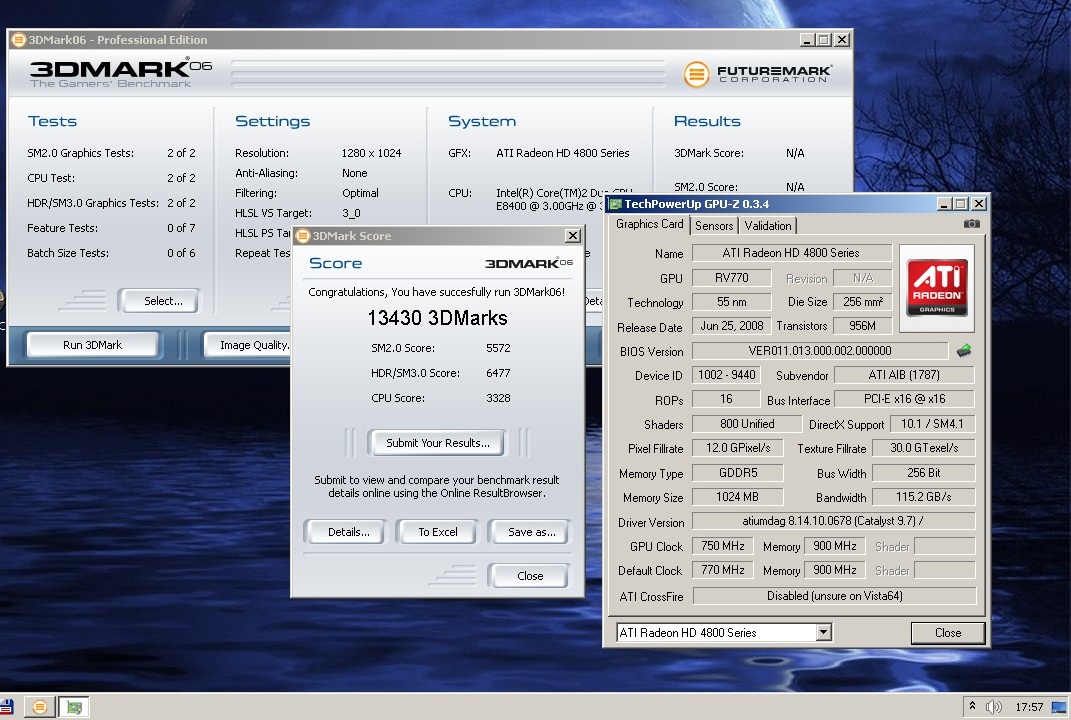Click the DirectX Support 10.1 / SM4.1 field

(932, 424)
